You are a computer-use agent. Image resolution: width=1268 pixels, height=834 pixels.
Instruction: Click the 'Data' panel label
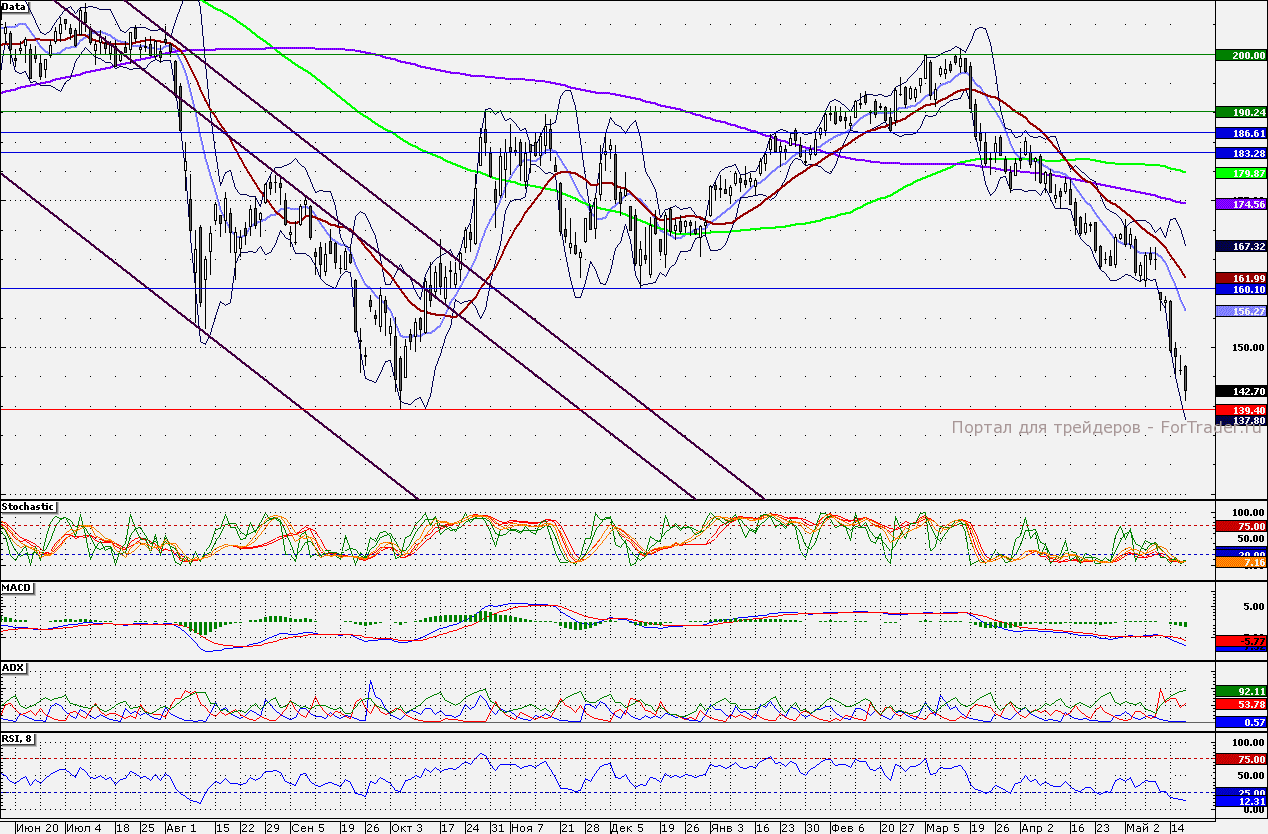point(14,6)
